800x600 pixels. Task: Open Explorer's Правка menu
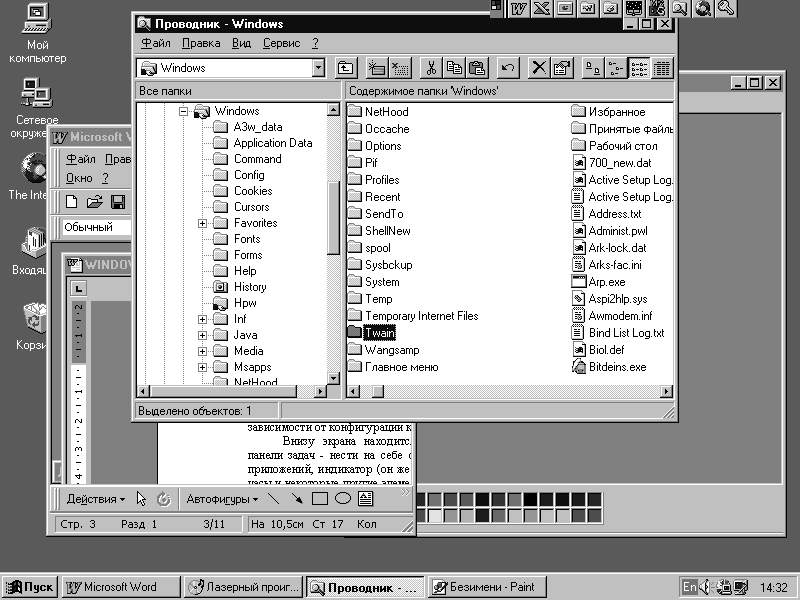point(201,43)
